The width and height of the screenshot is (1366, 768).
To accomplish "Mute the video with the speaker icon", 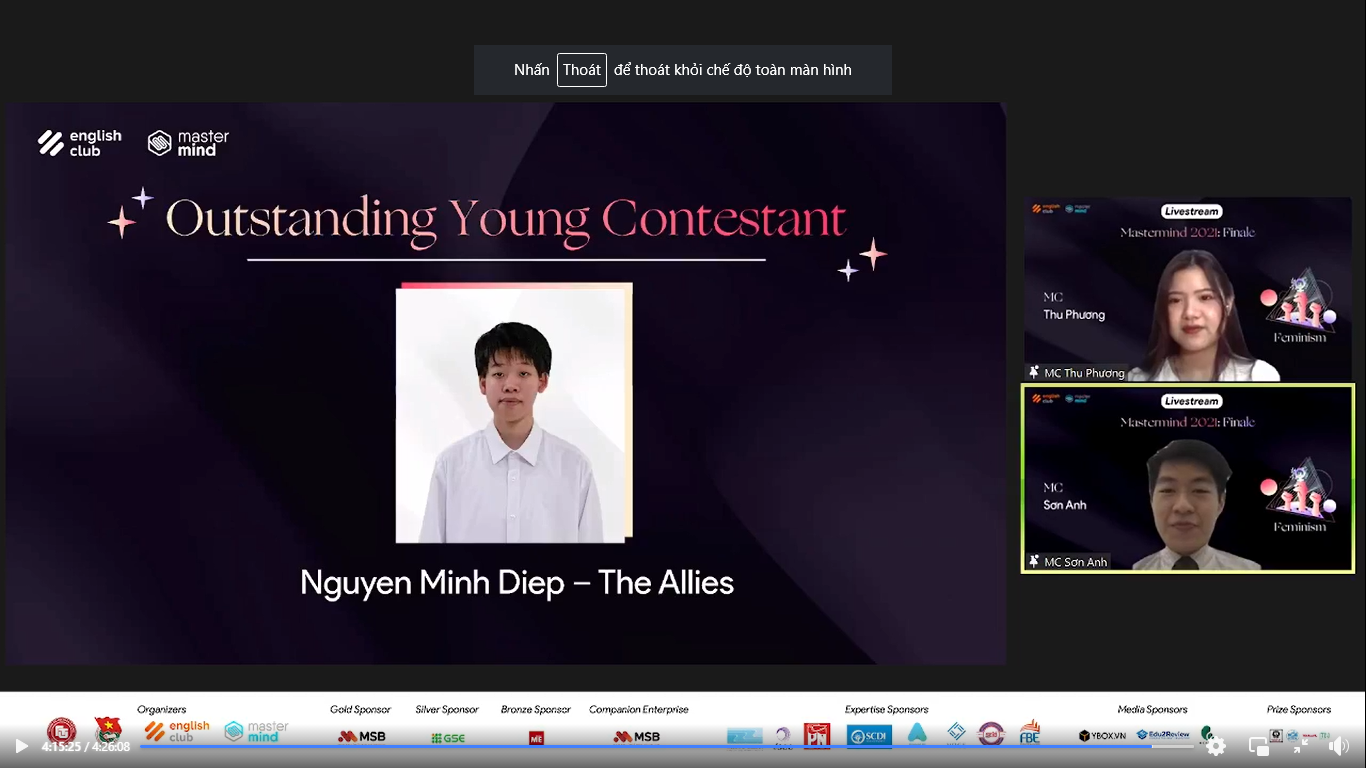I will tap(1339, 746).
